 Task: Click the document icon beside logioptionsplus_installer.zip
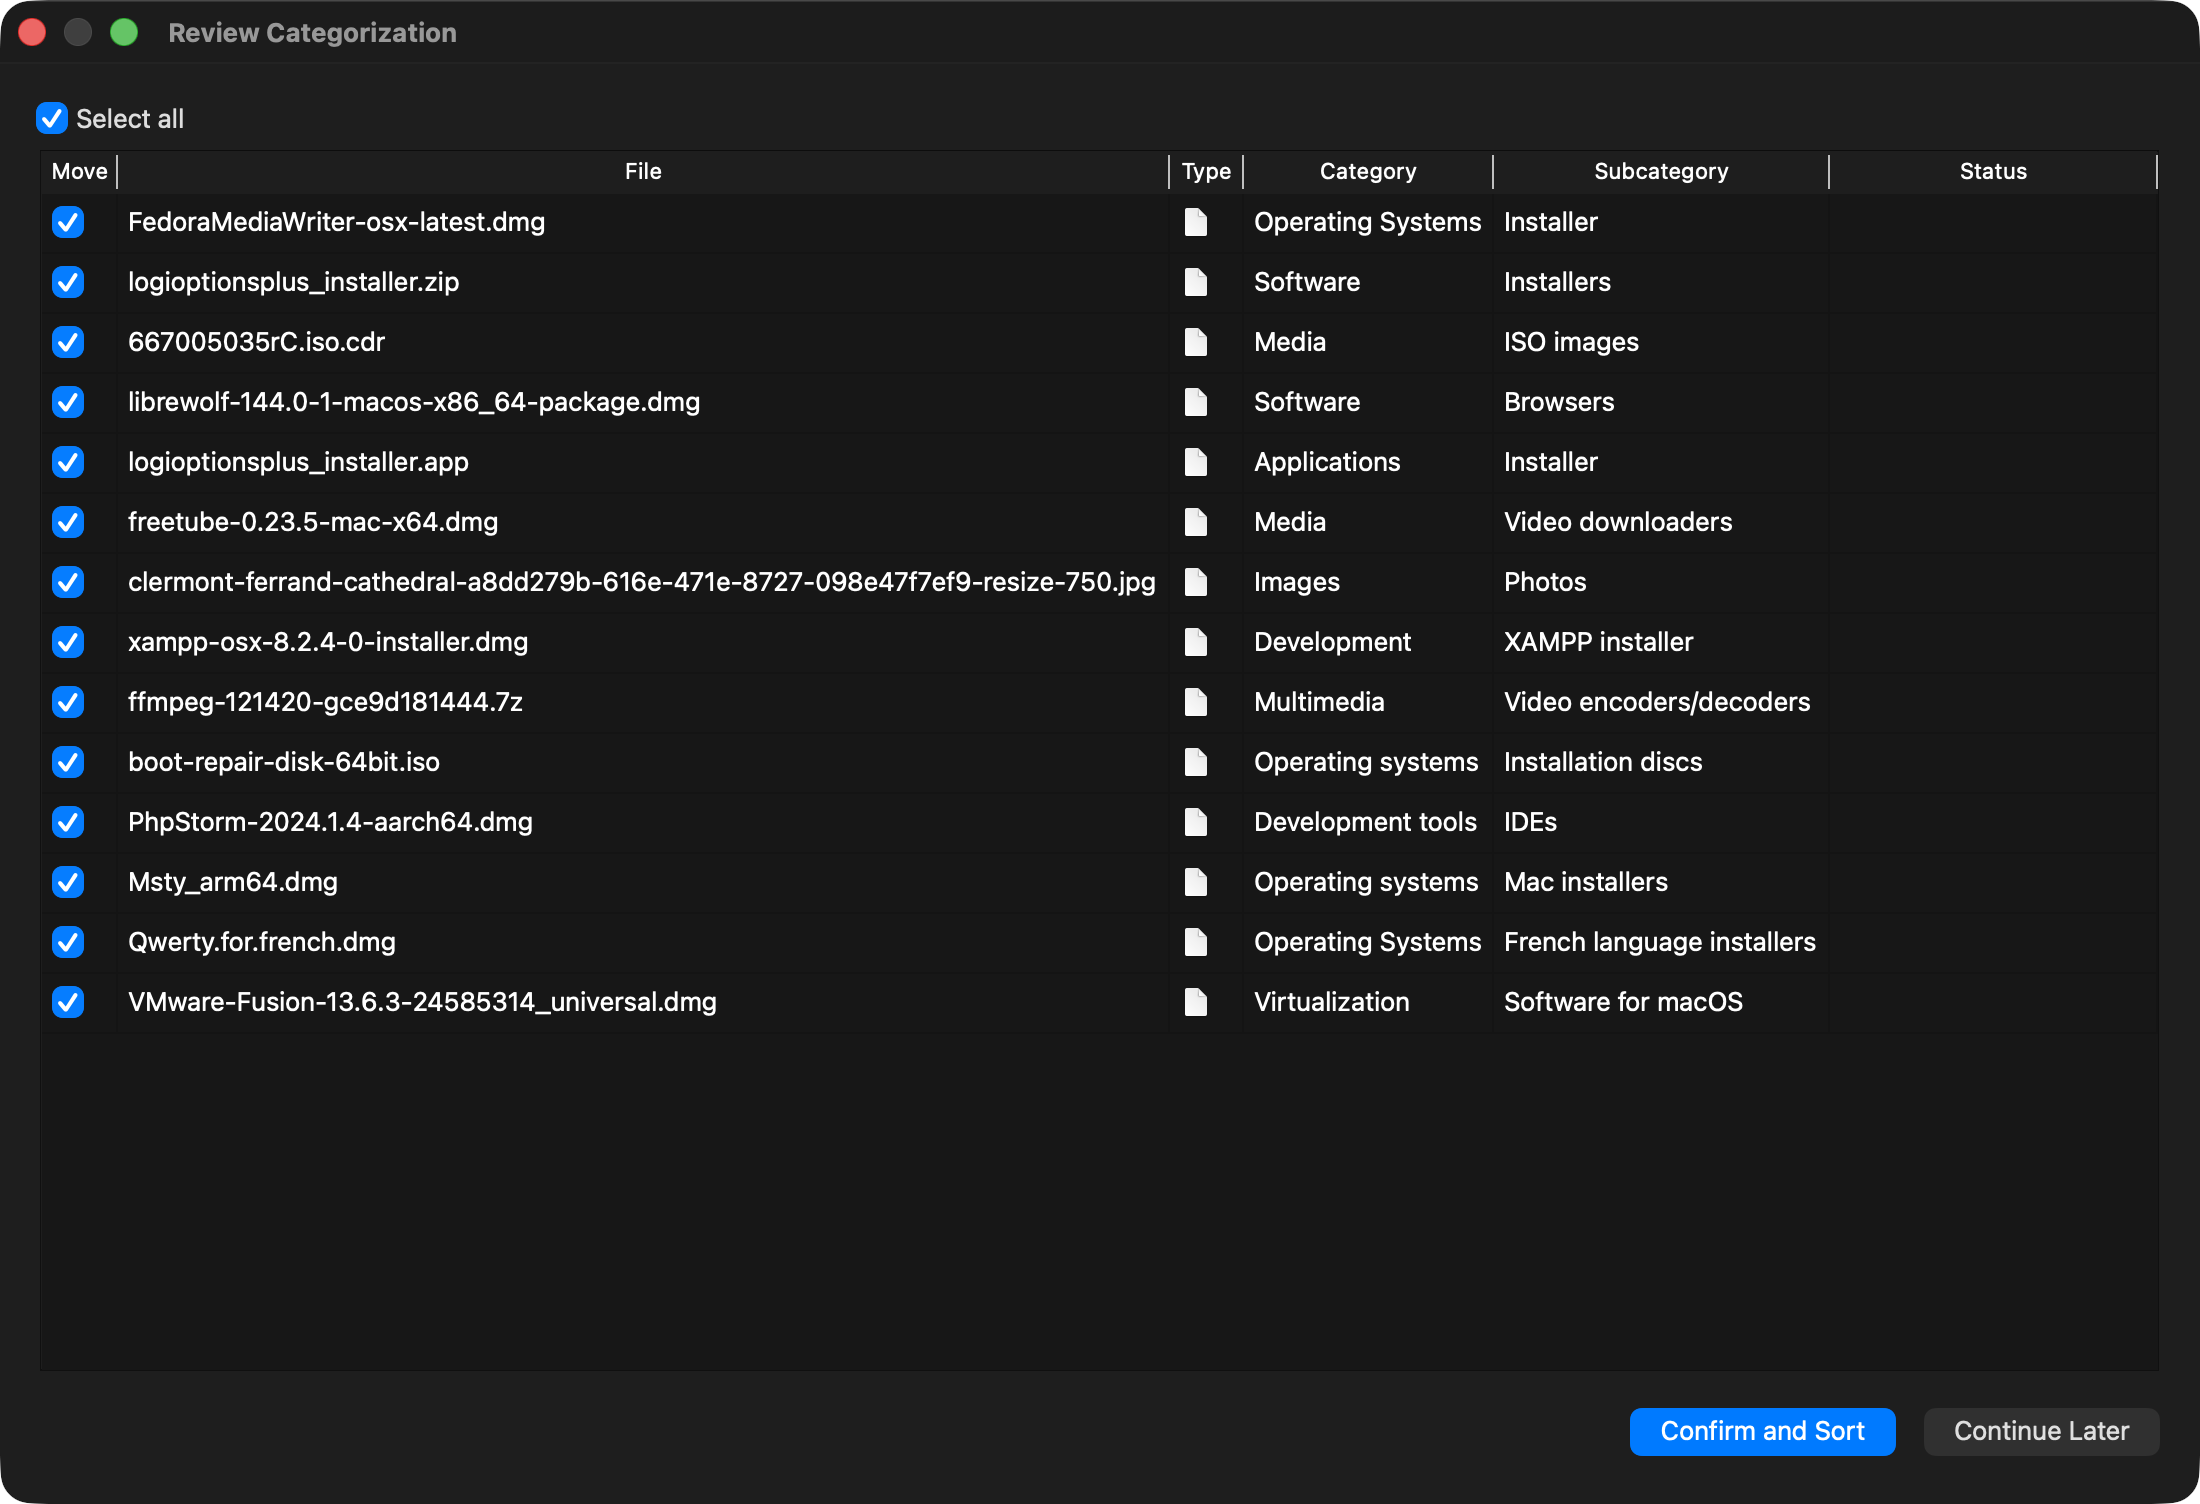tap(1196, 282)
